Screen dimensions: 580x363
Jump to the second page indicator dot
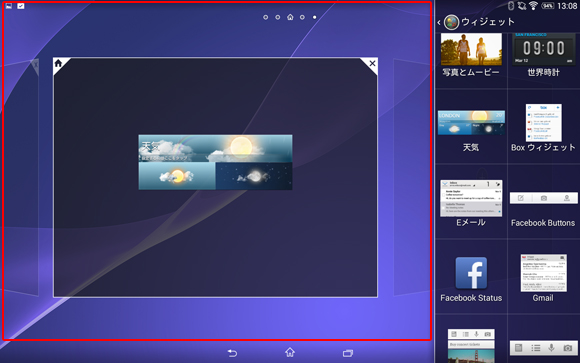[x=278, y=17]
